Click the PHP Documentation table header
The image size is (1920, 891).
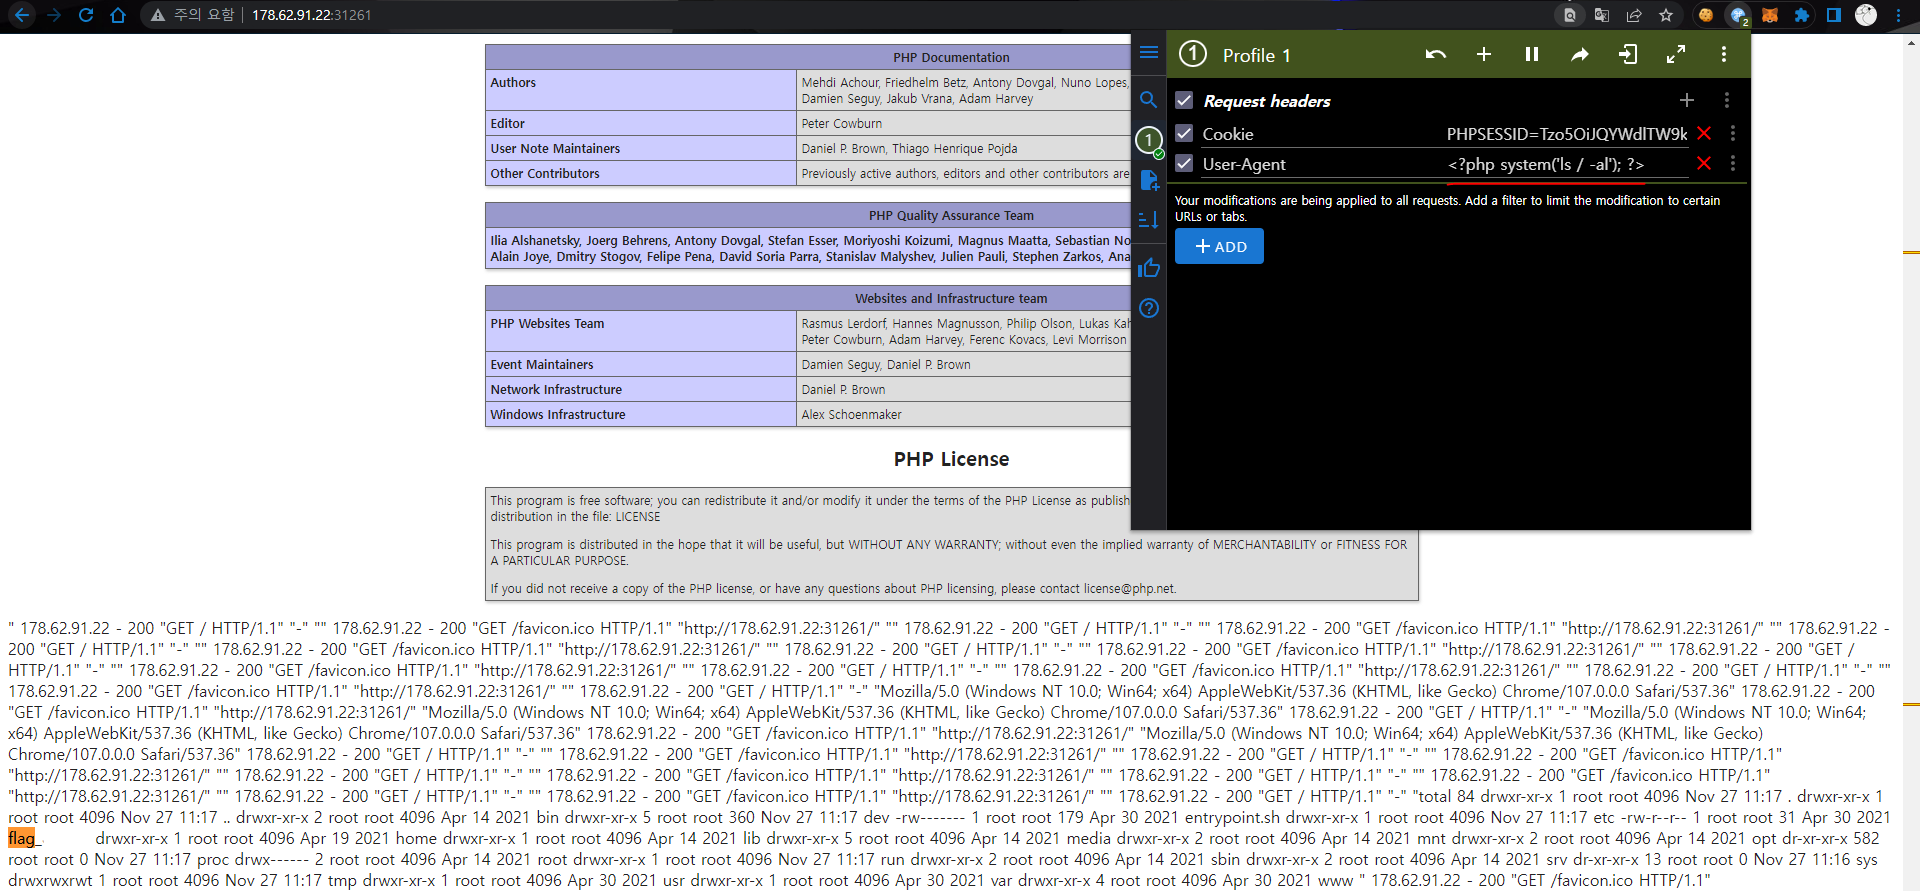click(951, 57)
